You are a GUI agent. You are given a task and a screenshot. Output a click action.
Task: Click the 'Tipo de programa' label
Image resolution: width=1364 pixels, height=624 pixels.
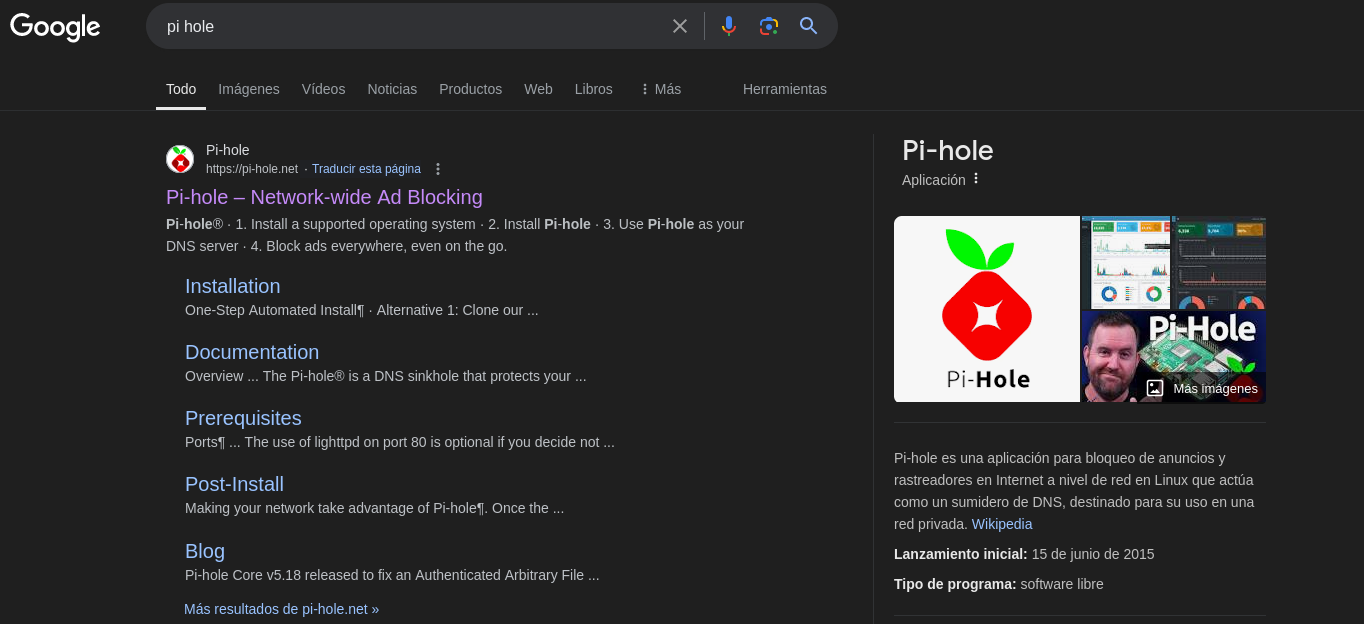coord(955,584)
